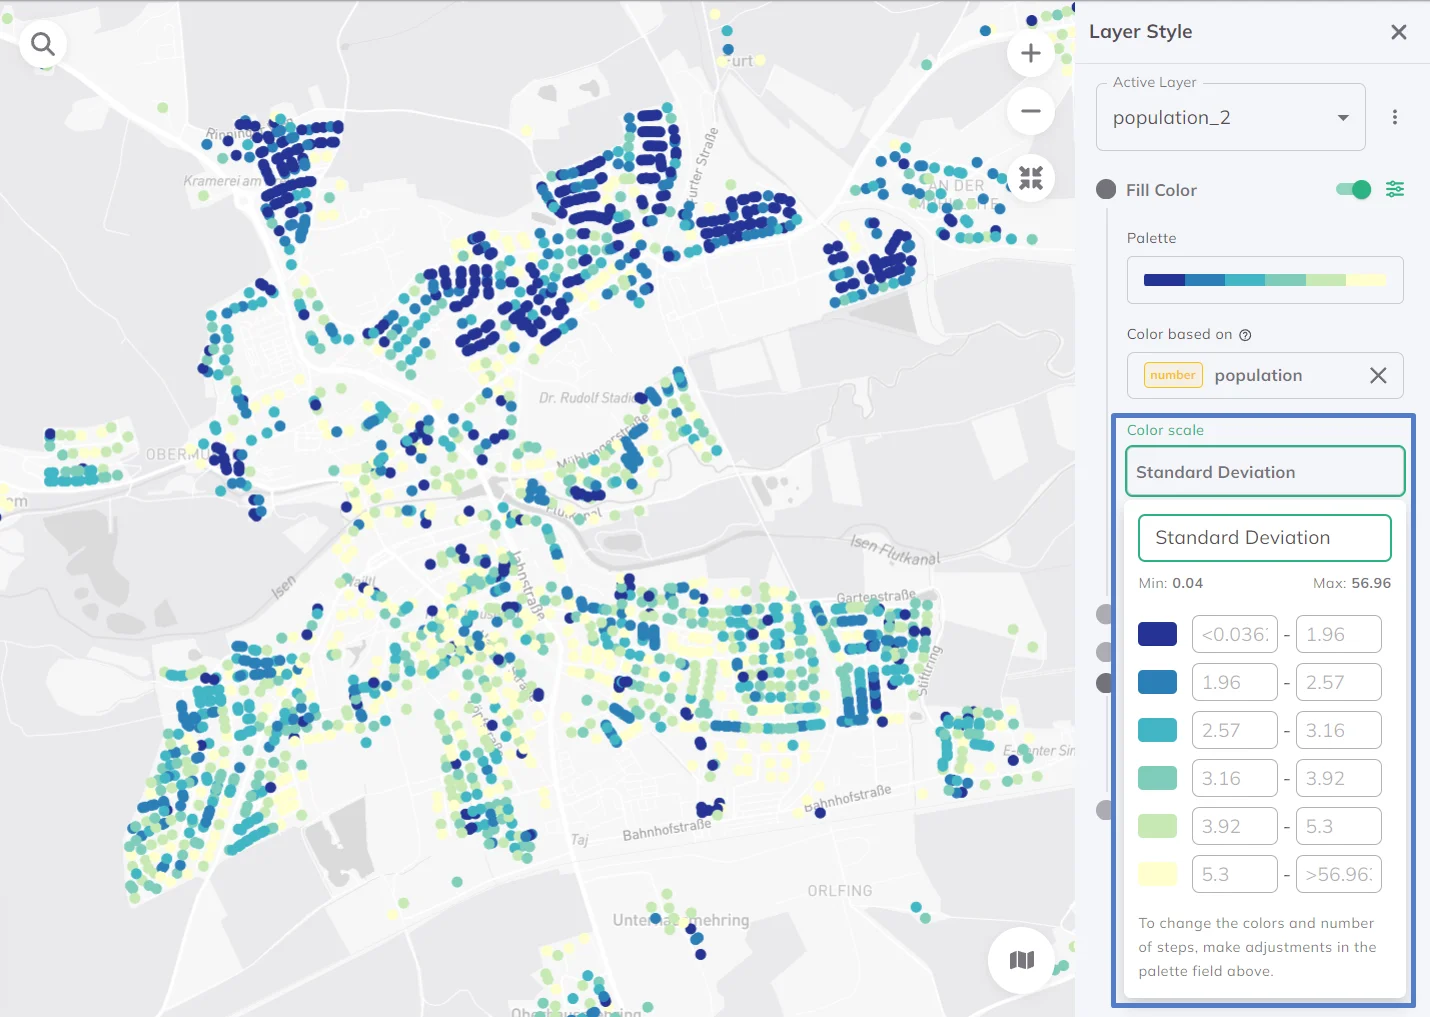This screenshot has height=1017, width=1430.
Task: Open the Color based on field selector
Action: pos(1265,375)
